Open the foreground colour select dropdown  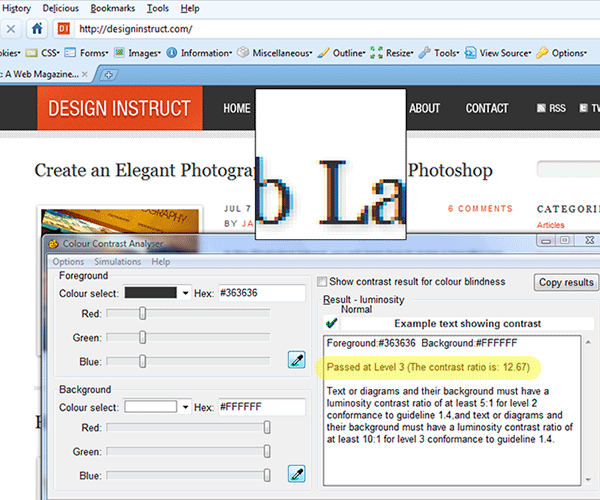[x=185, y=293]
